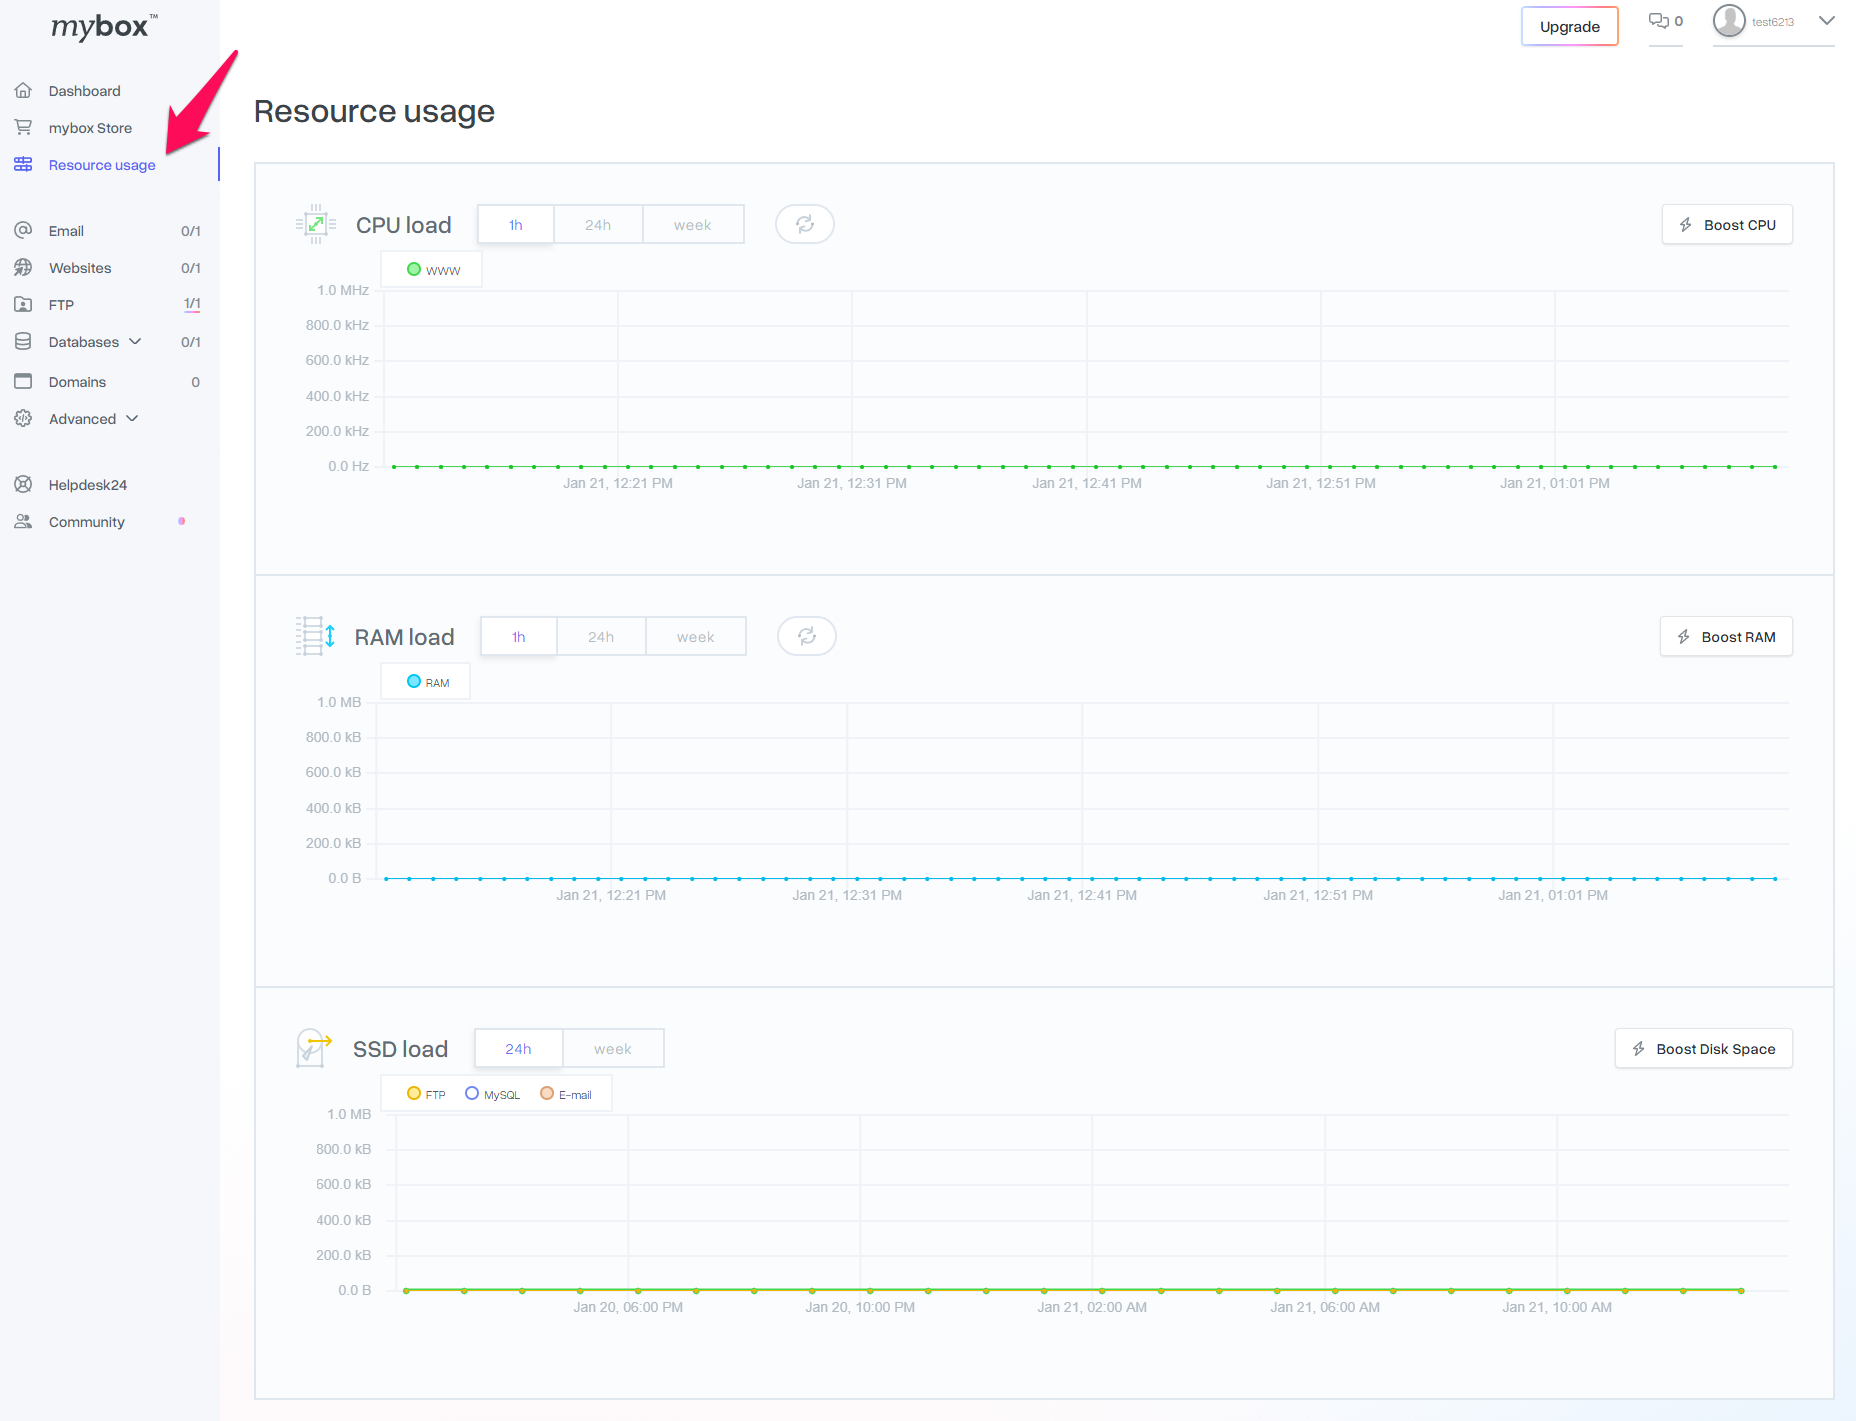Click the Email at-sign icon
The width and height of the screenshot is (1856, 1421).
(x=23, y=231)
